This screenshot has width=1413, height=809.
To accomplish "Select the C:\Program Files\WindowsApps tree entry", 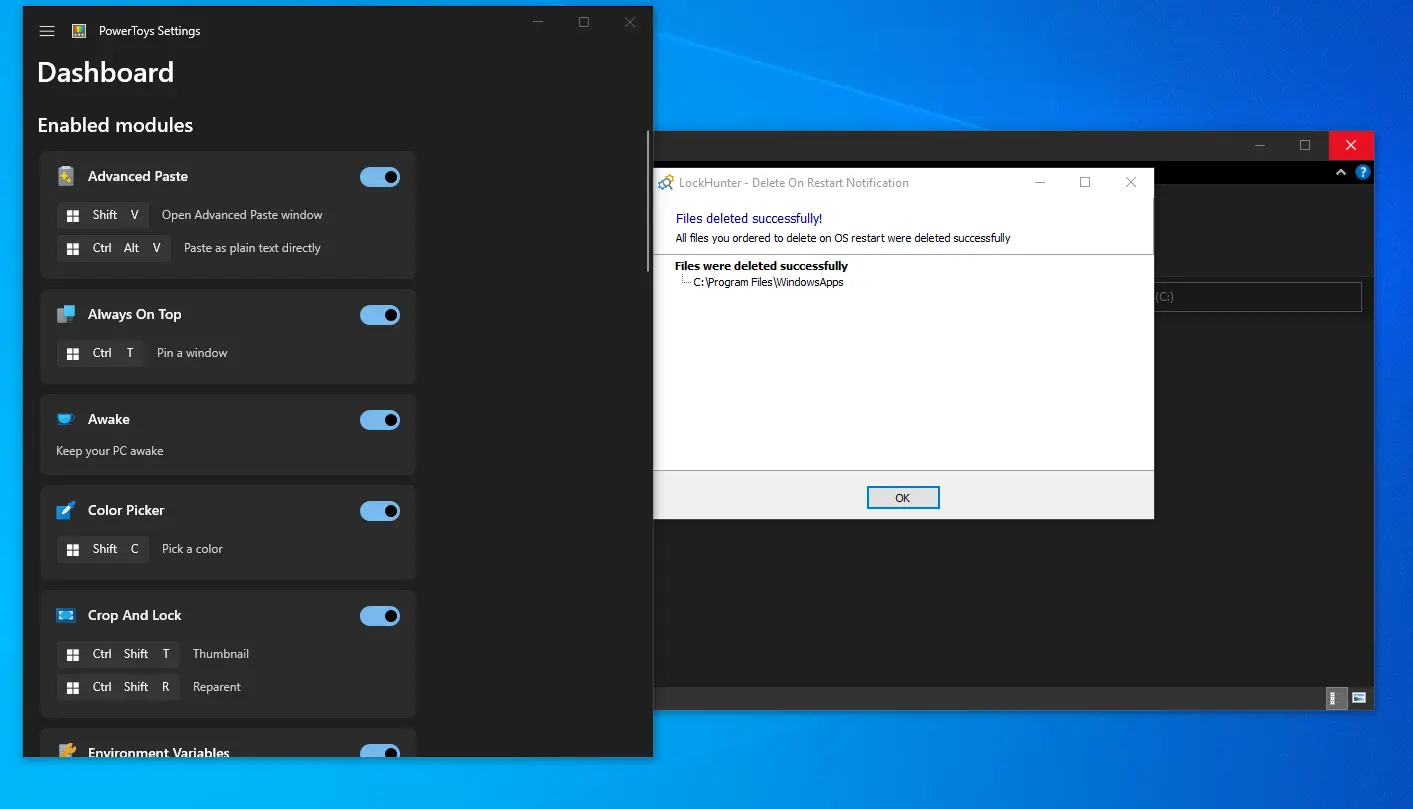I will (768, 282).
